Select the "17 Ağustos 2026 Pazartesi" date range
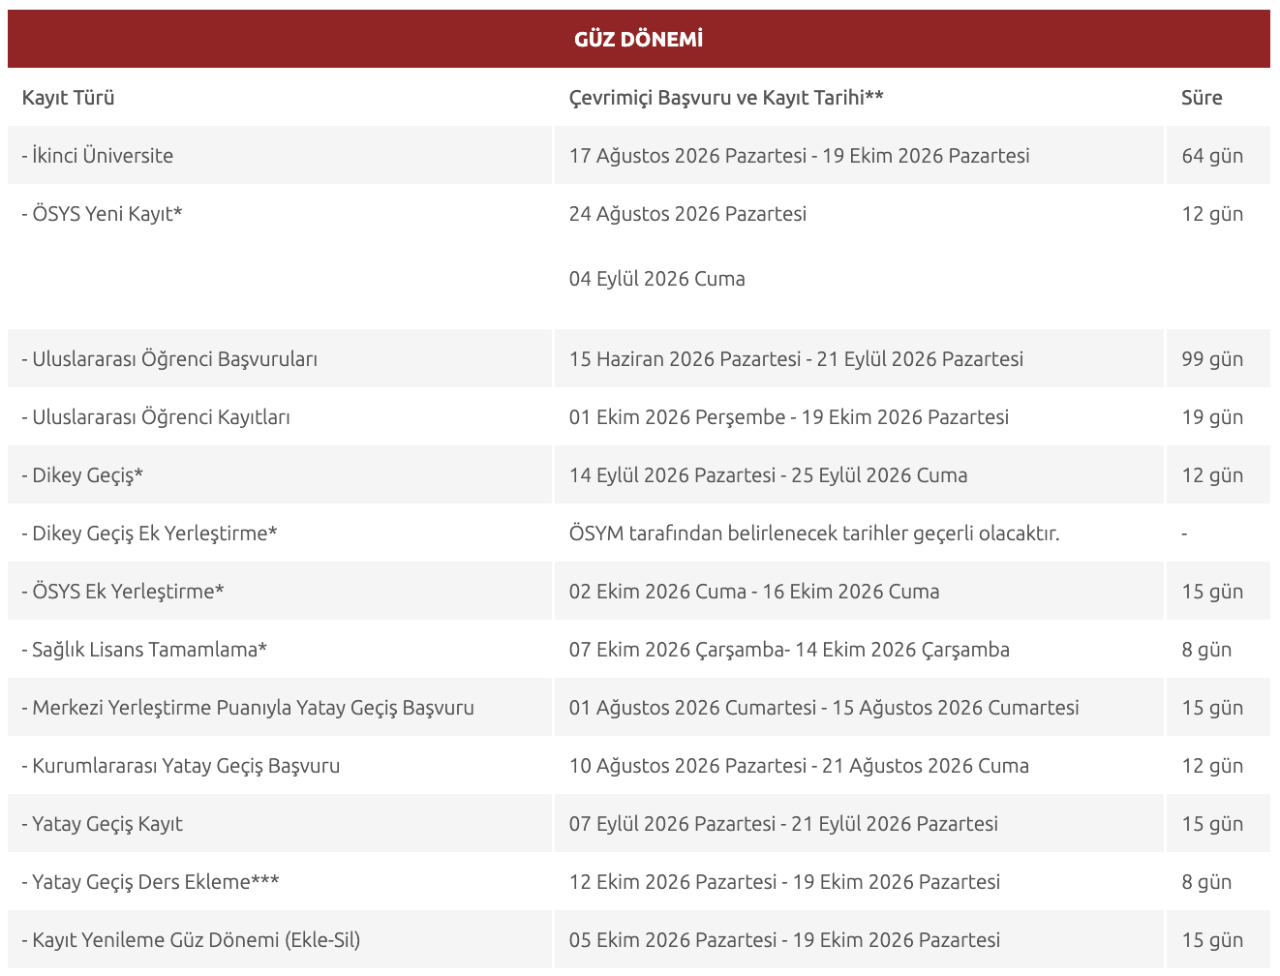Screen dimensions: 1280x976 [799, 155]
